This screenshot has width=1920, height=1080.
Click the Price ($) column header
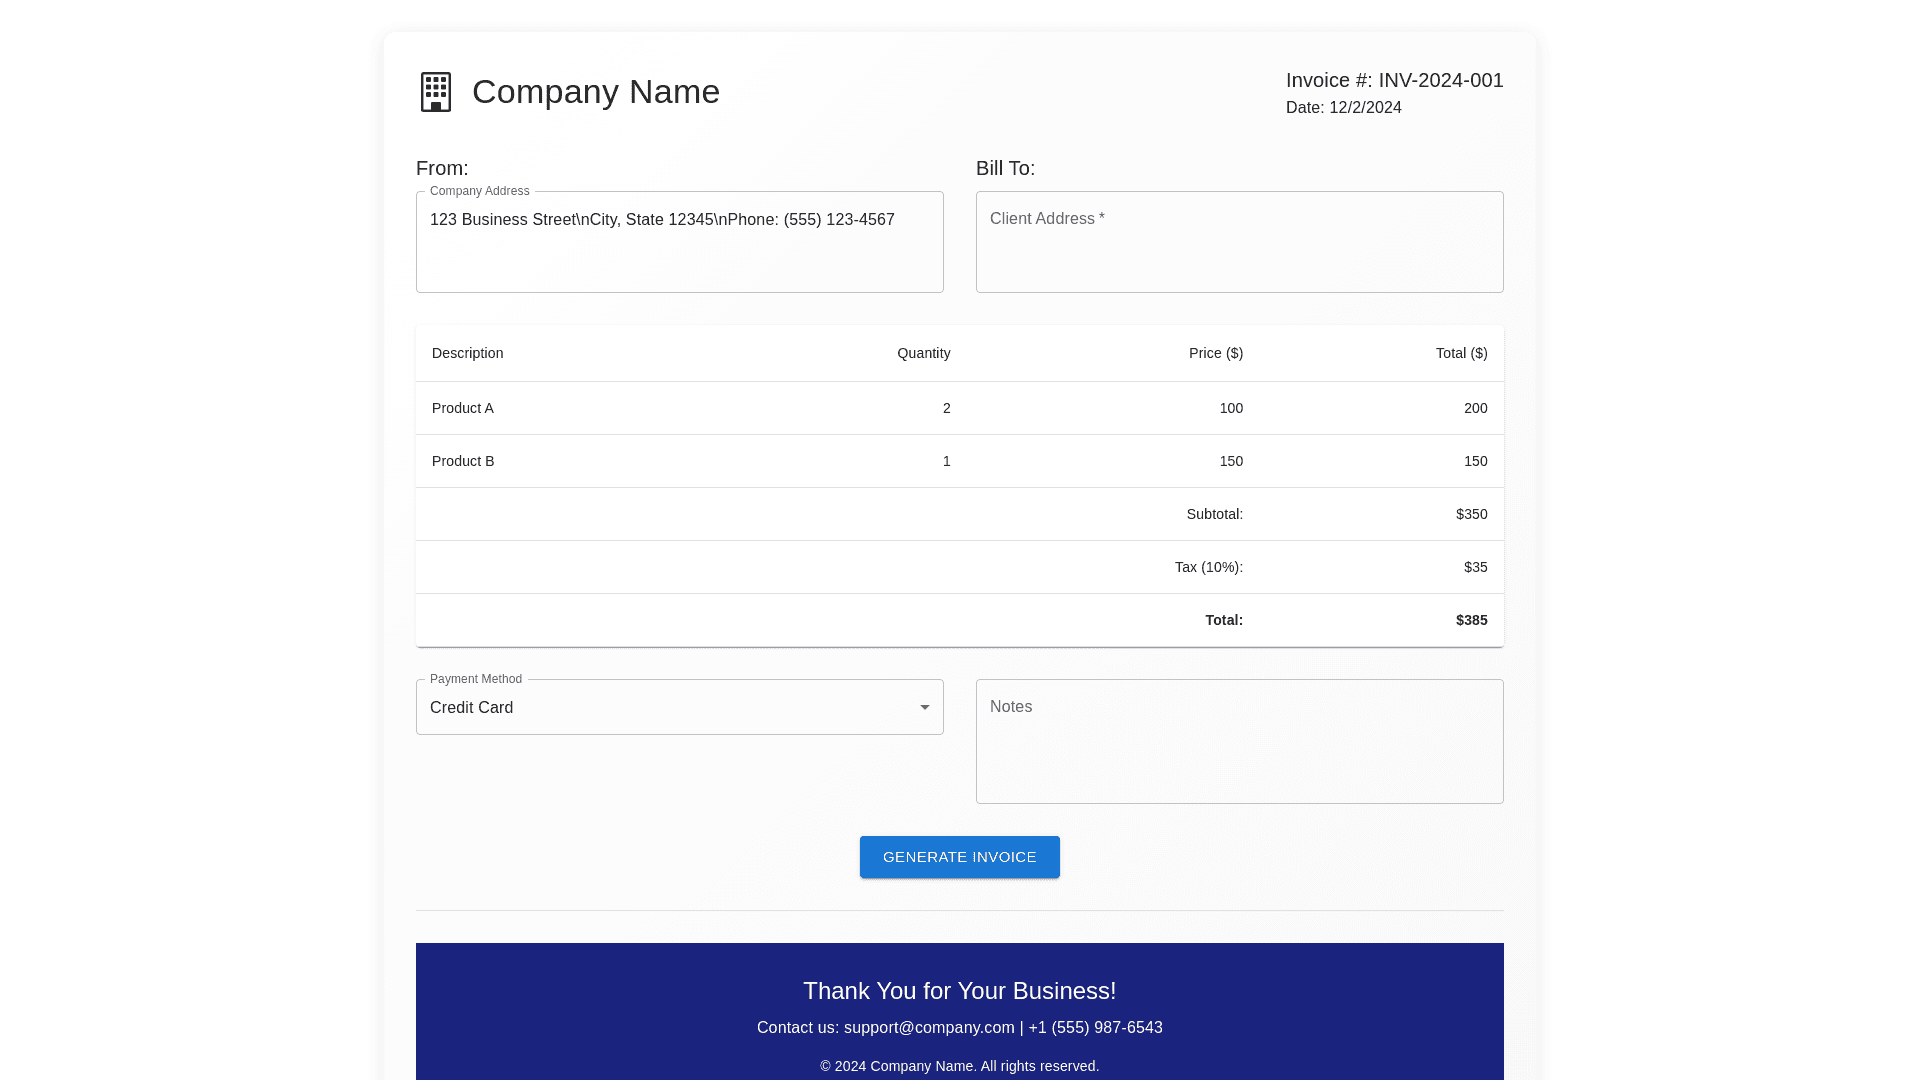(x=1215, y=353)
